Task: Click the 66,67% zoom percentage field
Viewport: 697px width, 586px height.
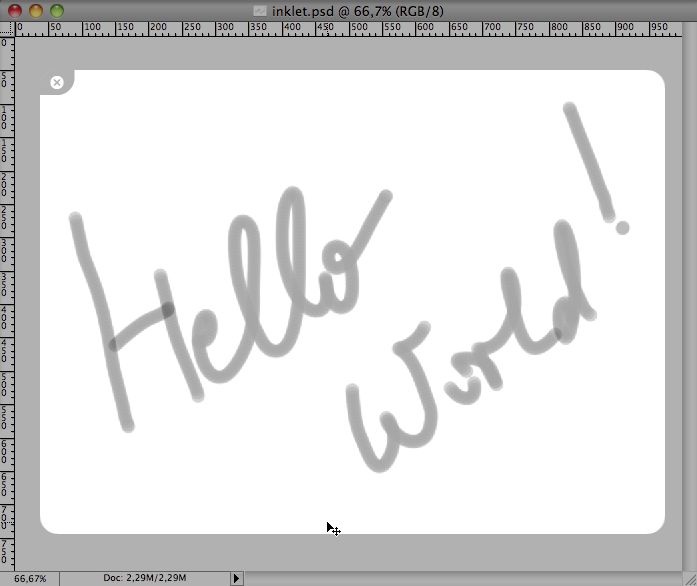Action: coord(30,578)
